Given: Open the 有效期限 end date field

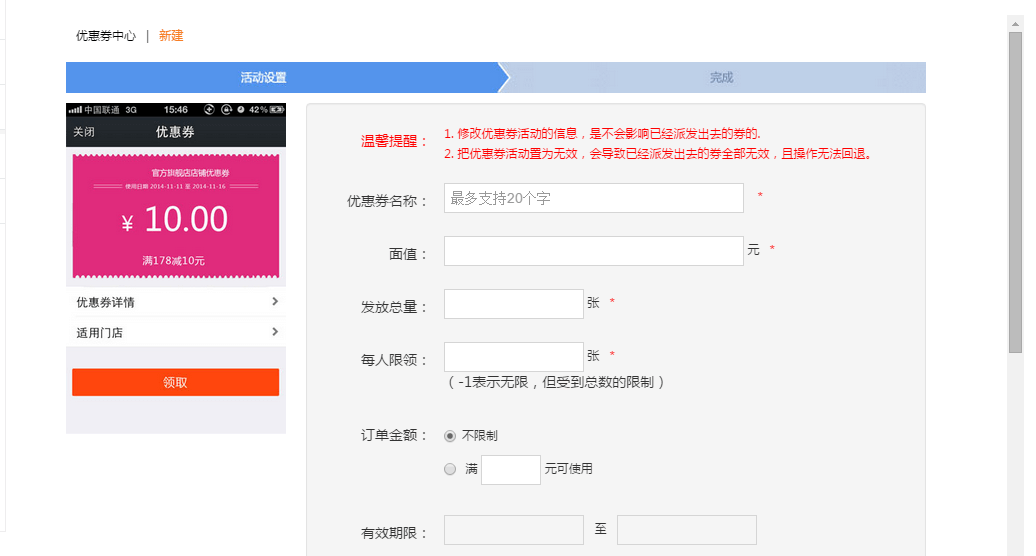Looking at the screenshot, I should point(686,530).
